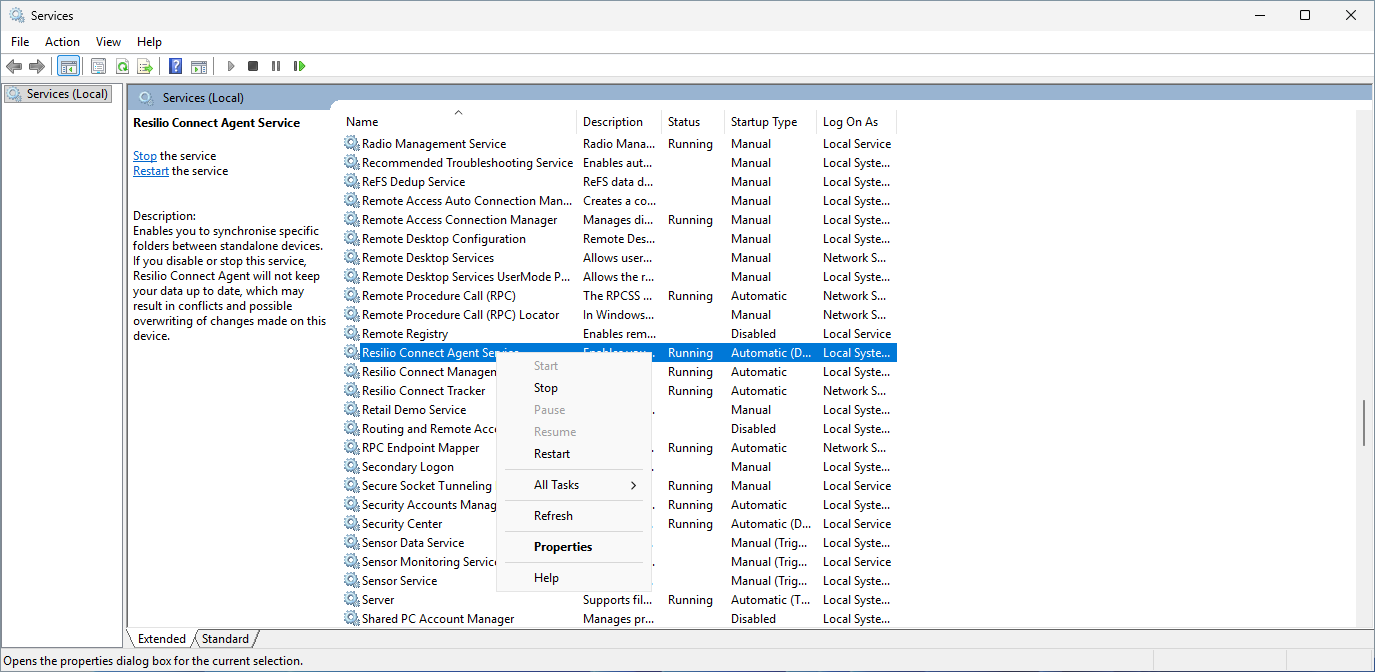Click the Show/Hide Console Tree toolbar icon
Image resolution: width=1375 pixels, height=672 pixels.
click(x=69, y=66)
